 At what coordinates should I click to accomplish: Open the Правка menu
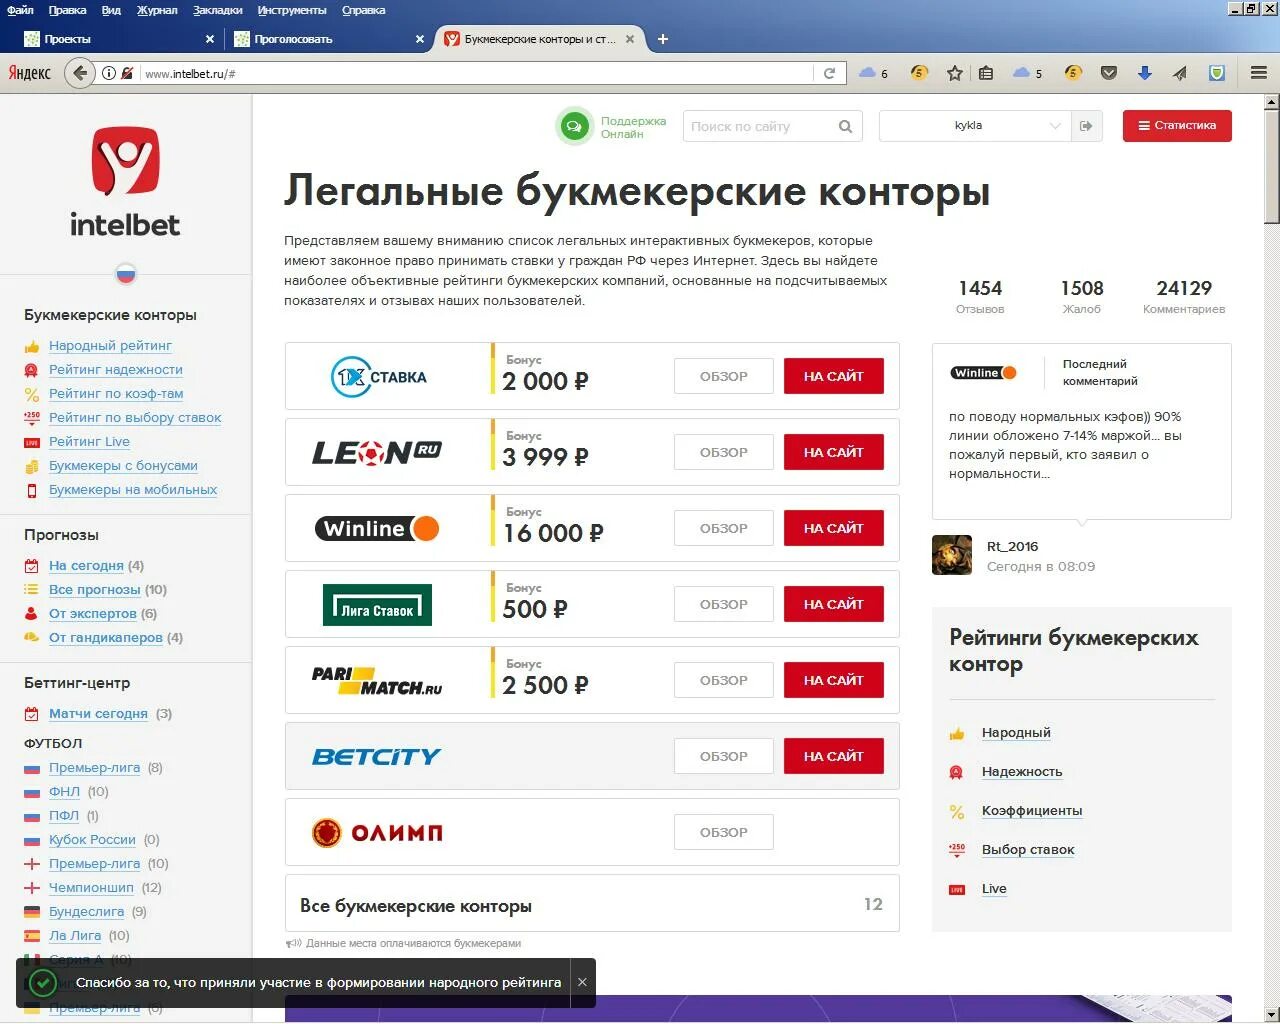67,10
